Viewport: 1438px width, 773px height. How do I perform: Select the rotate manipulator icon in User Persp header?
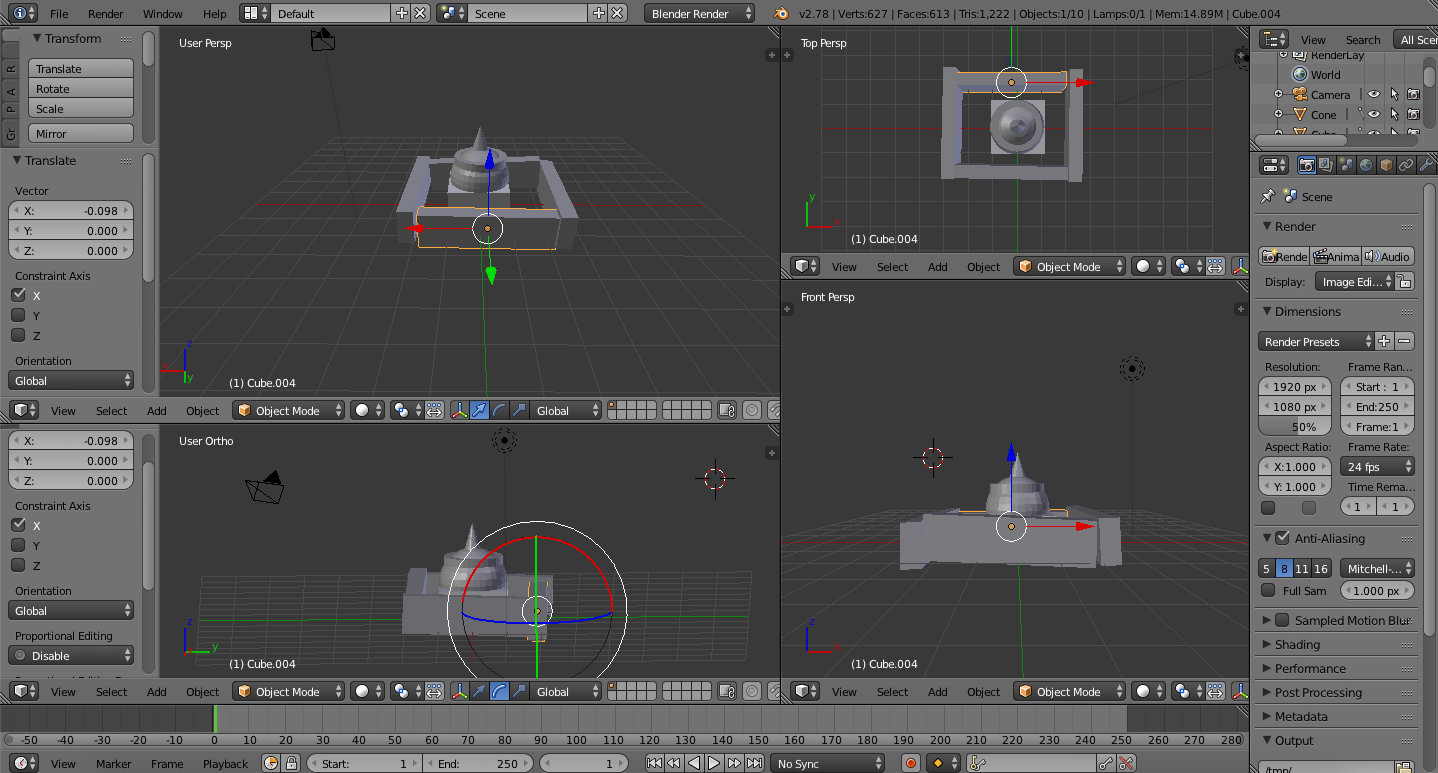click(x=498, y=410)
